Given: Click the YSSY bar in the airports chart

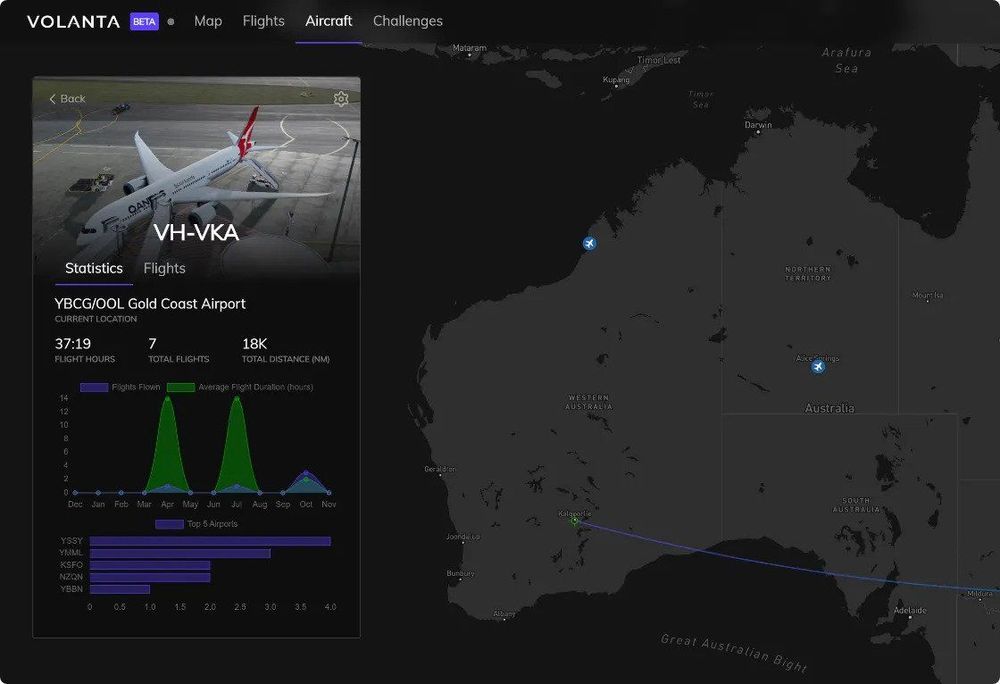Looking at the screenshot, I should (x=210, y=540).
